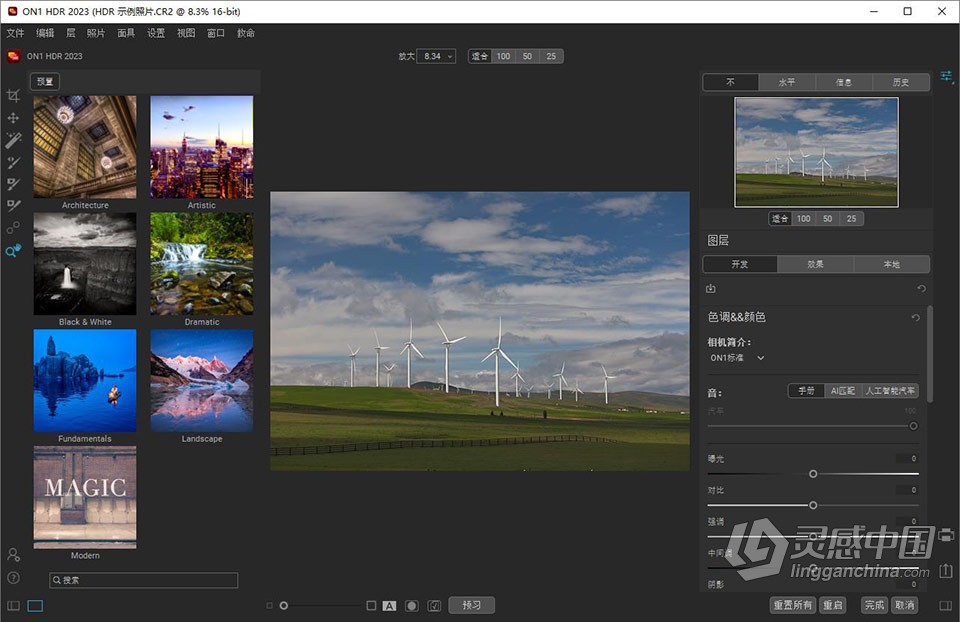This screenshot has width=960, height=622.
Task: Click the export icon under the Layers tabs
Action: 710,288
